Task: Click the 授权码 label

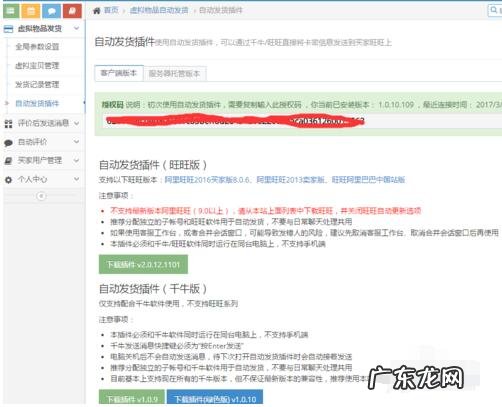Action: pos(113,105)
